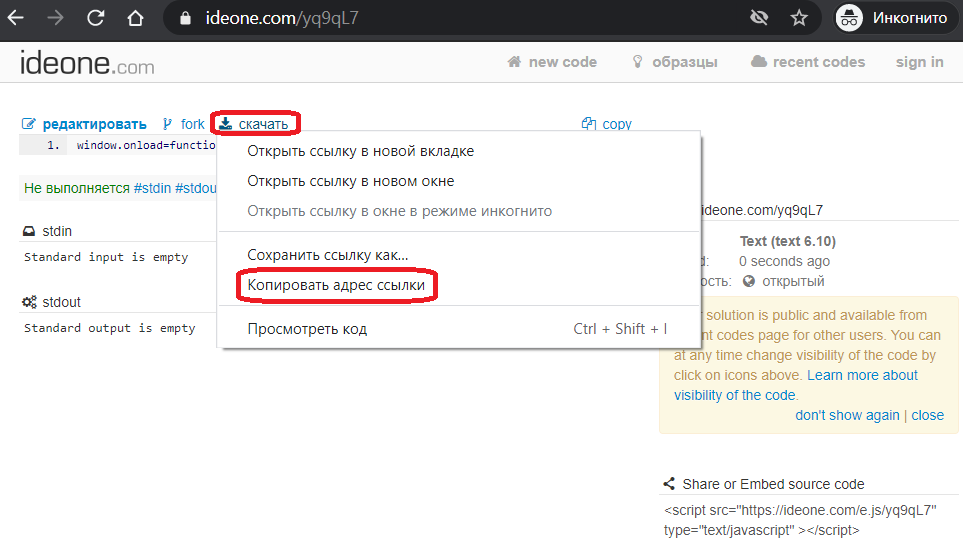The height and width of the screenshot is (546, 963).
Task: Click the редактировать link
Action: (x=95, y=125)
